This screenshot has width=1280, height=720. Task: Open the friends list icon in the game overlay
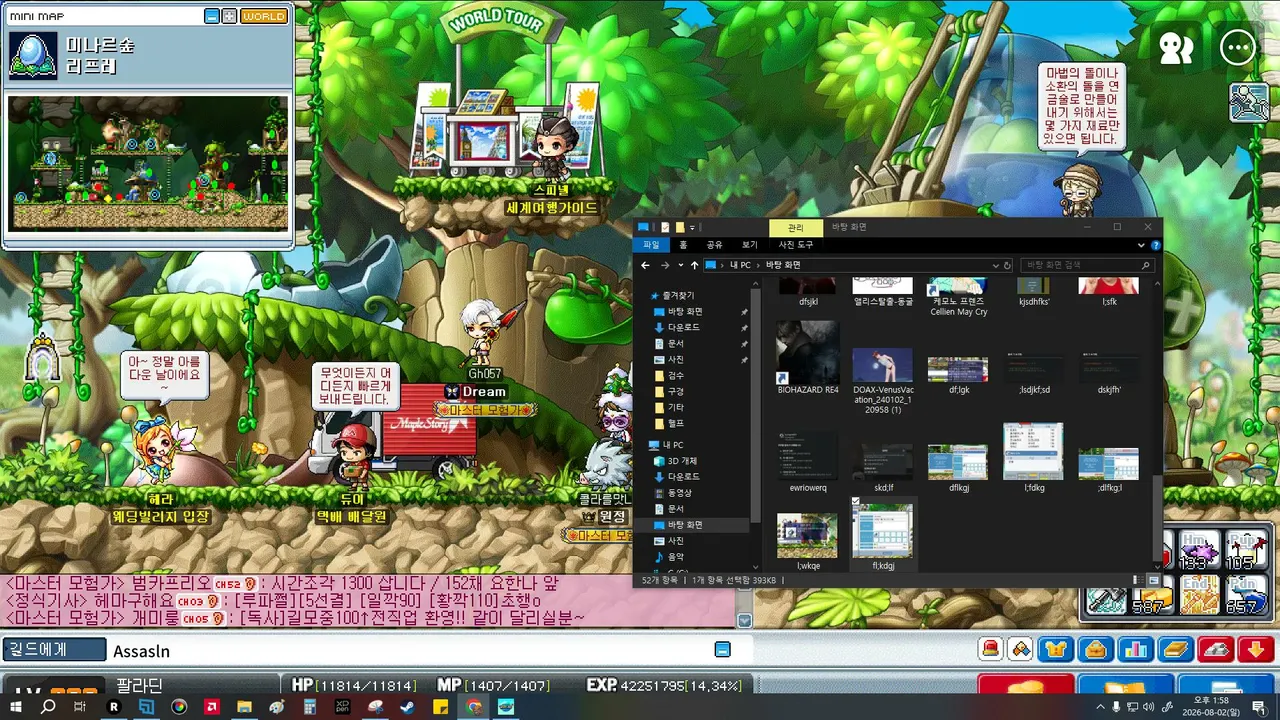pyautogui.click(x=1177, y=46)
